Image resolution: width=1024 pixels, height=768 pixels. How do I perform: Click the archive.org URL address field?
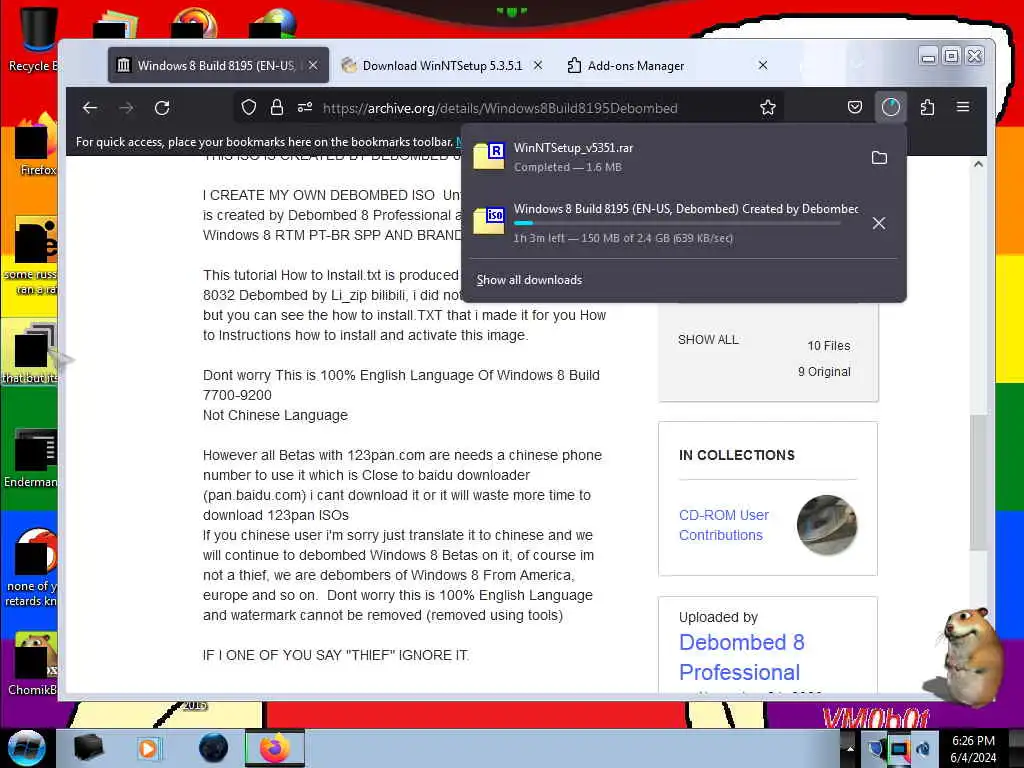500,108
